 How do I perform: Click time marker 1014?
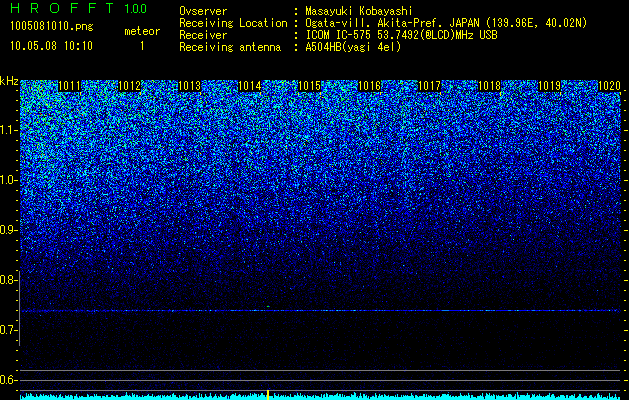(250, 86)
